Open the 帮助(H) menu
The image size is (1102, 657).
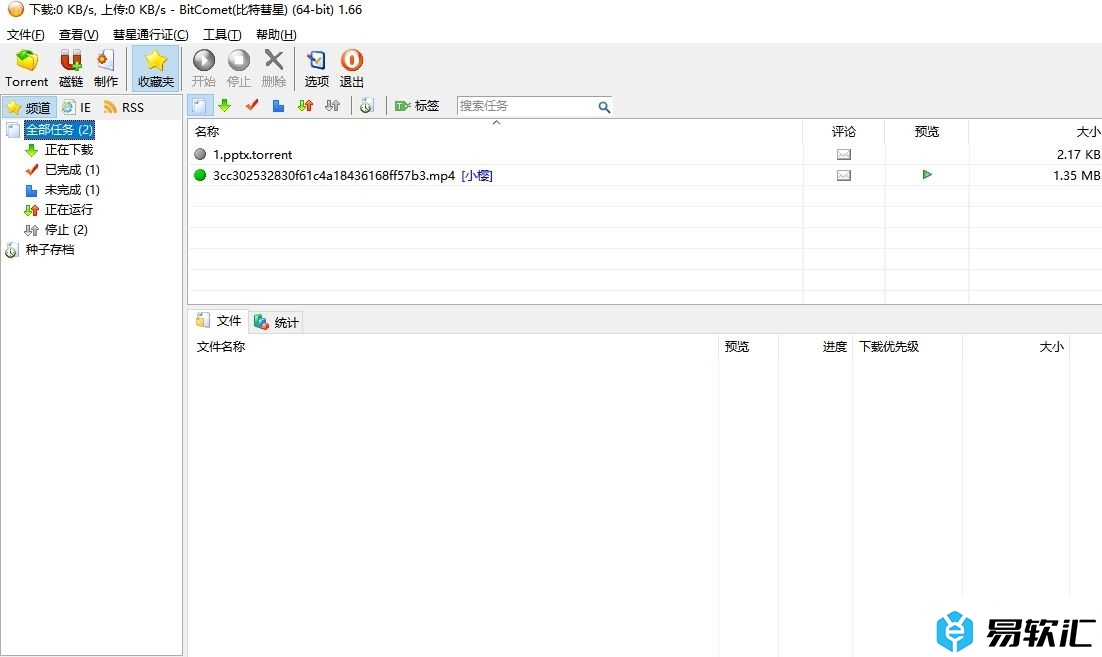[276, 34]
